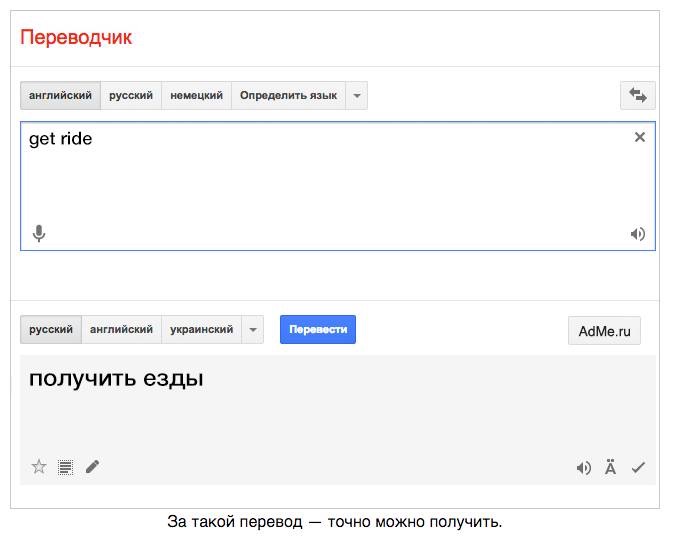The height and width of the screenshot is (545, 695).
Task: Listen to source text via speaker icon
Action: tap(637, 234)
